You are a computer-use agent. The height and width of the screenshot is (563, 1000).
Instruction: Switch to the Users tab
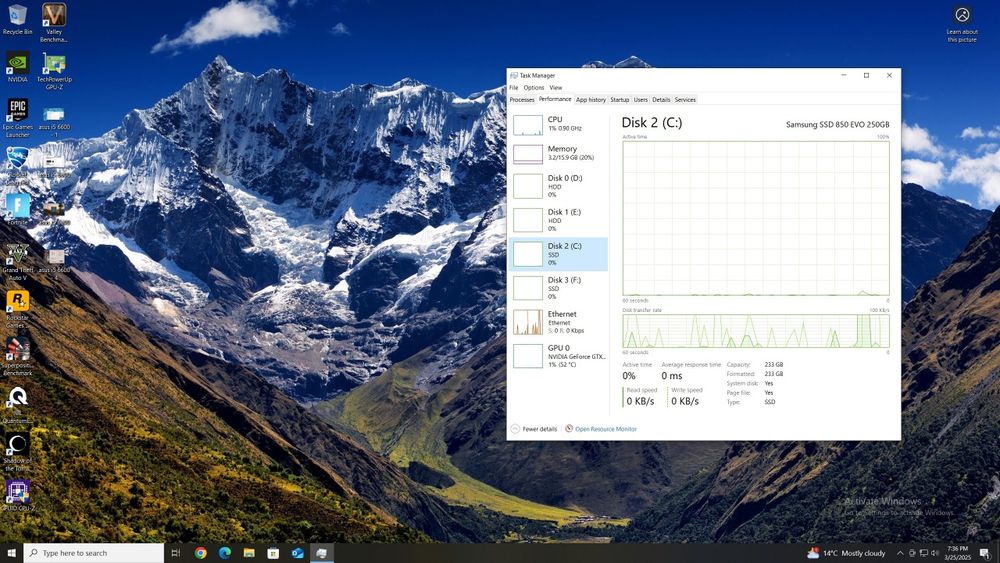tap(640, 99)
